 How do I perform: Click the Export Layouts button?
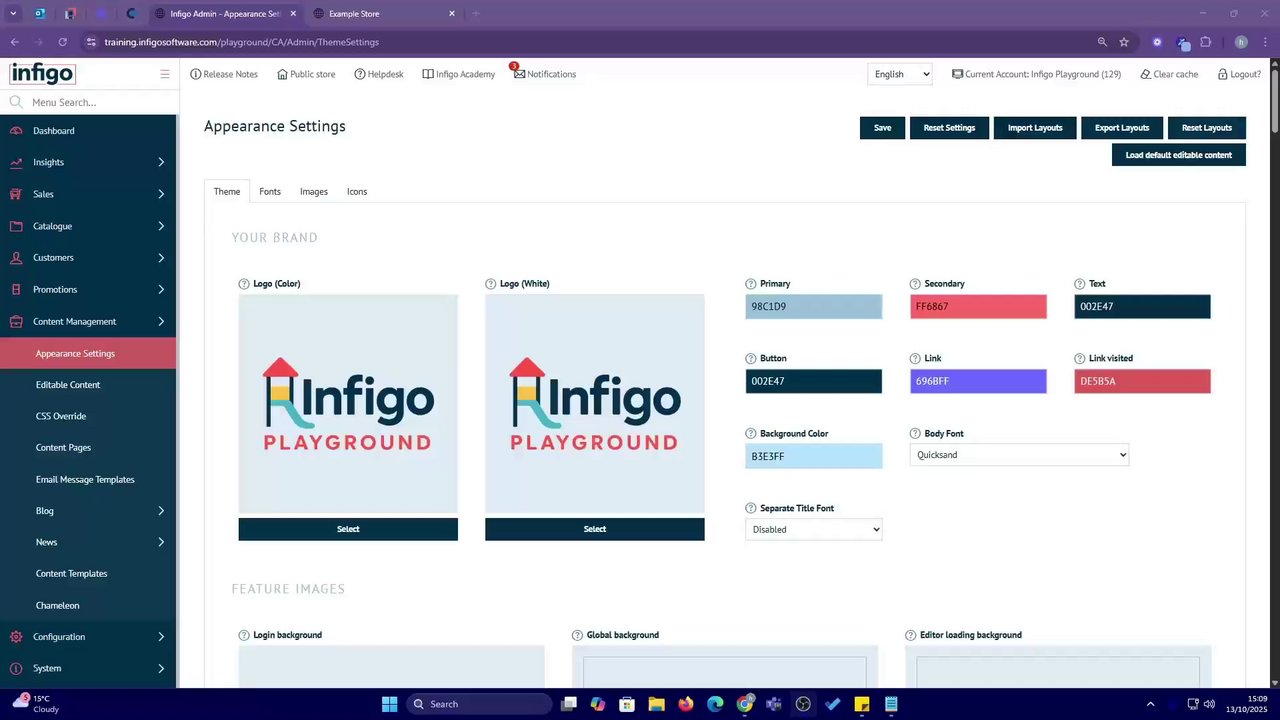coord(1122,128)
